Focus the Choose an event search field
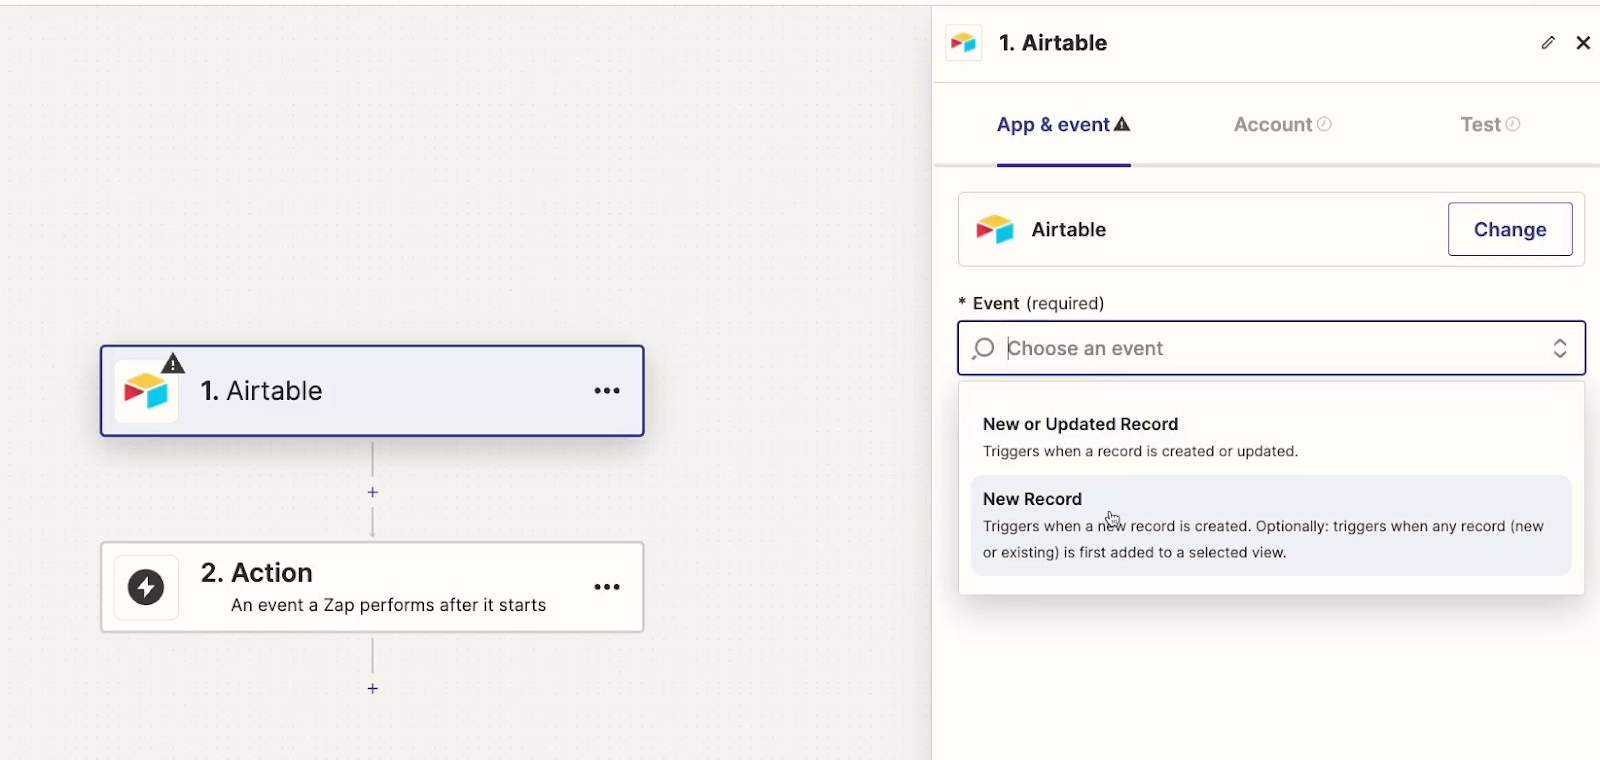1600x760 pixels. (1272, 348)
